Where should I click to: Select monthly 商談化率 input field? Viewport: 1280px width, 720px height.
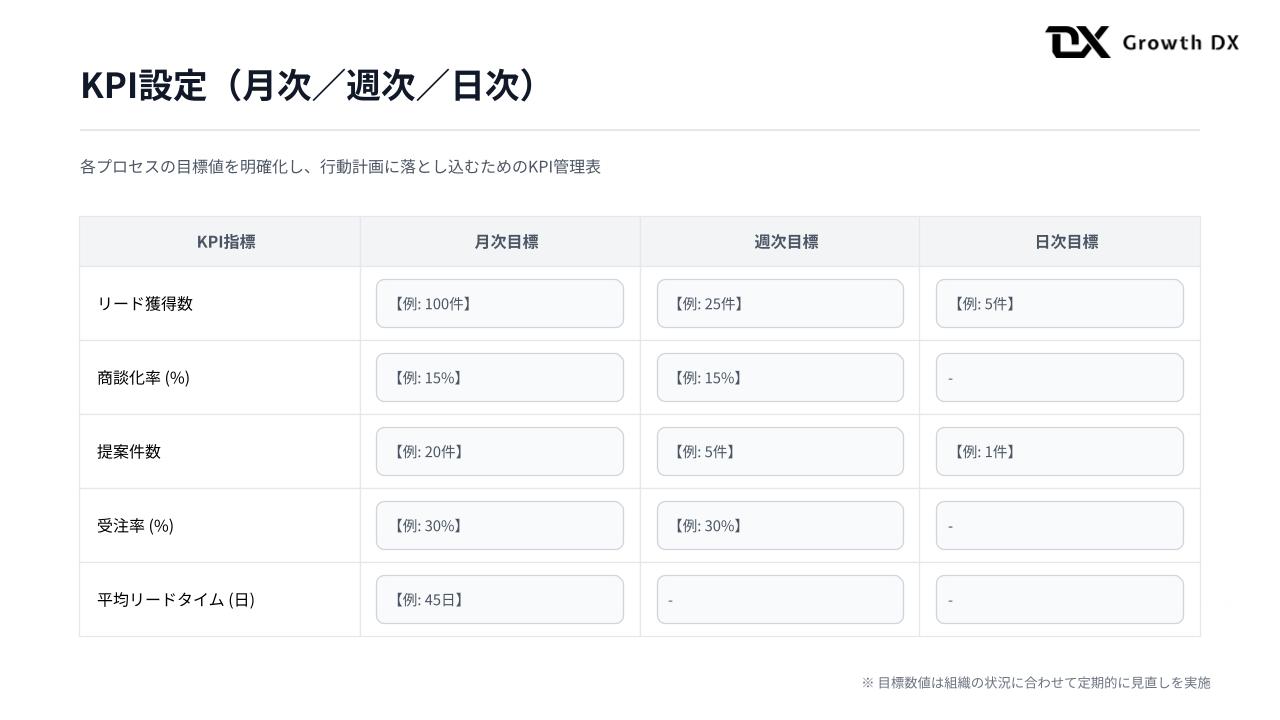(499, 378)
